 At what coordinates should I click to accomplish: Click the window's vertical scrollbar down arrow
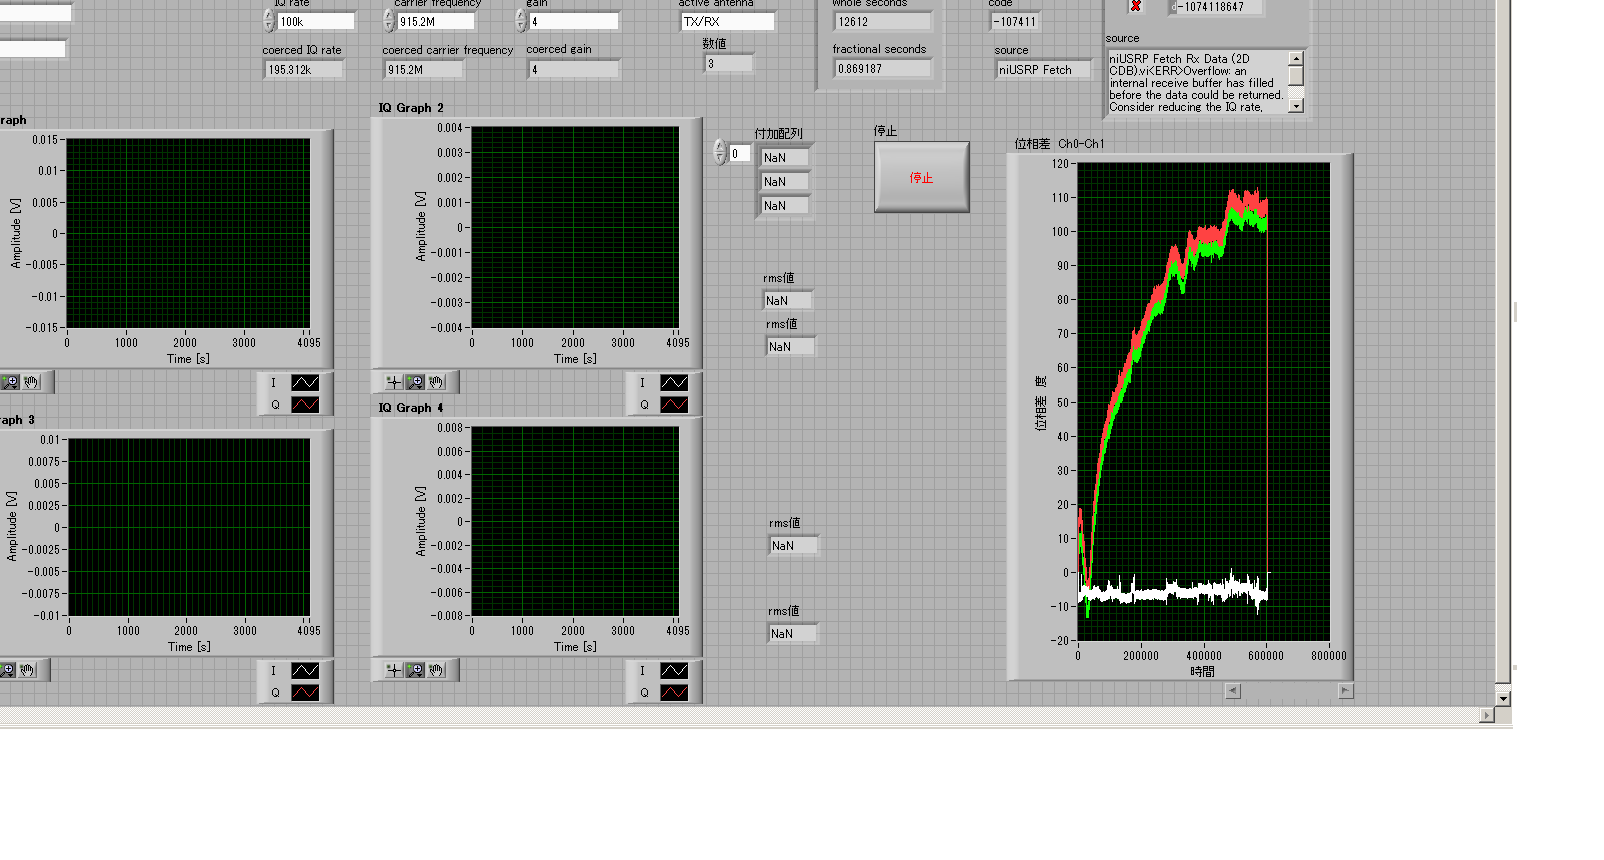pyautogui.click(x=1503, y=698)
